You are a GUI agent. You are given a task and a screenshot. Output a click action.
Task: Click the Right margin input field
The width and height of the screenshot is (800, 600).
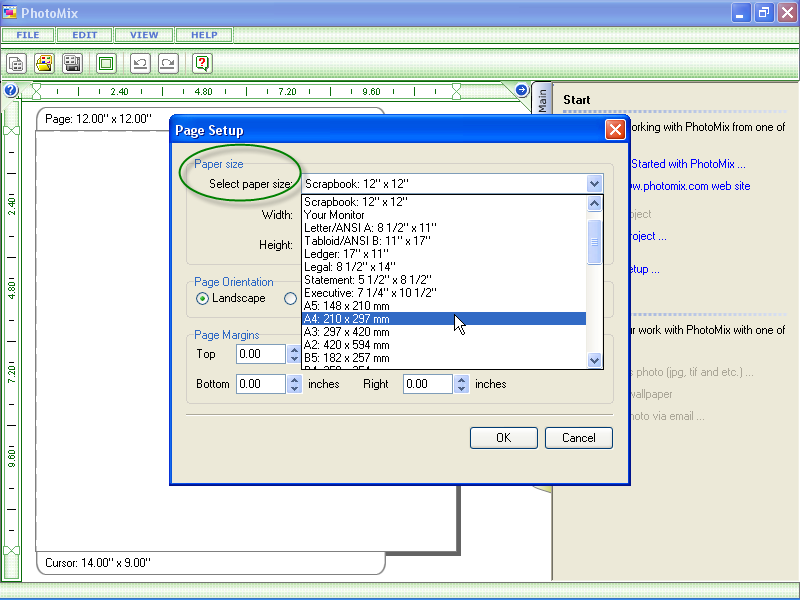point(428,384)
